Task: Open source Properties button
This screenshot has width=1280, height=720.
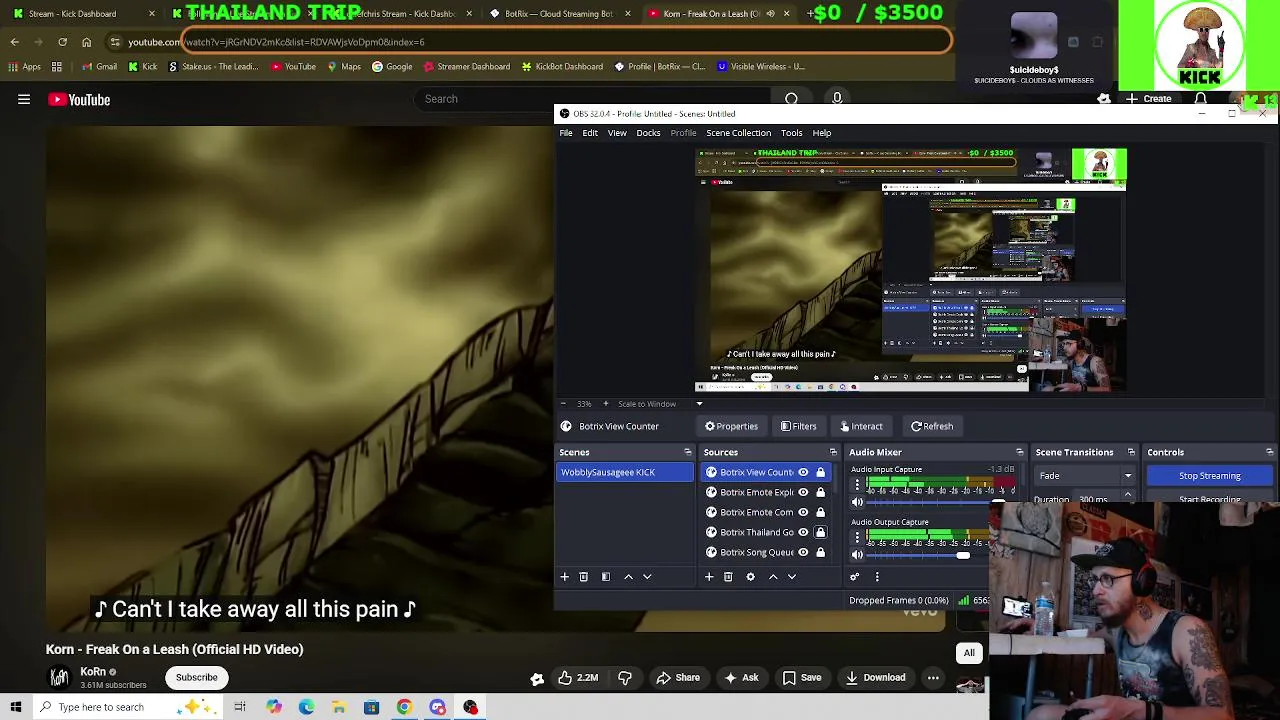Action: [731, 426]
